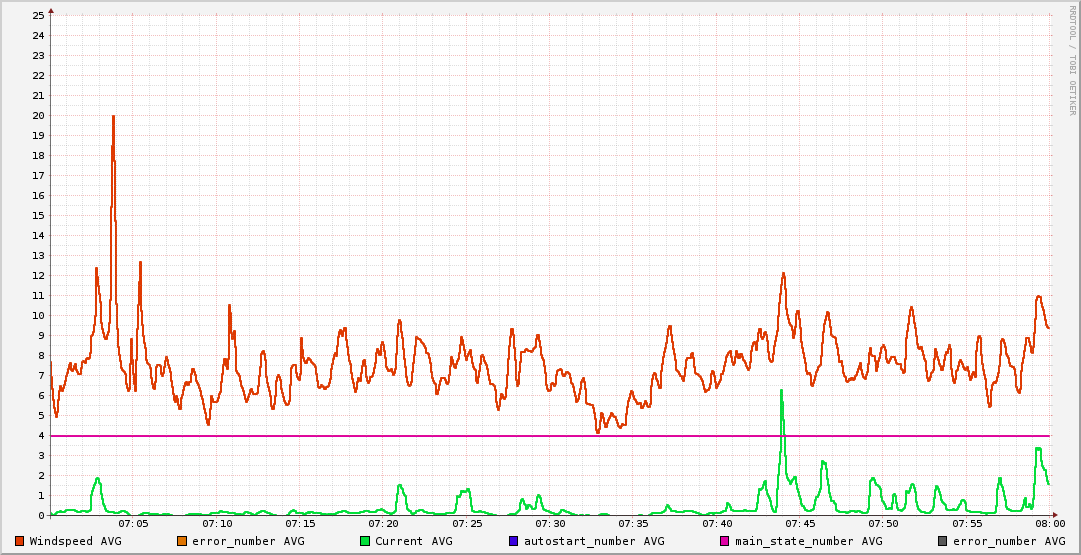Select the main_state_number AVG legend text
This screenshot has height=555, width=1081.
tap(809, 541)
